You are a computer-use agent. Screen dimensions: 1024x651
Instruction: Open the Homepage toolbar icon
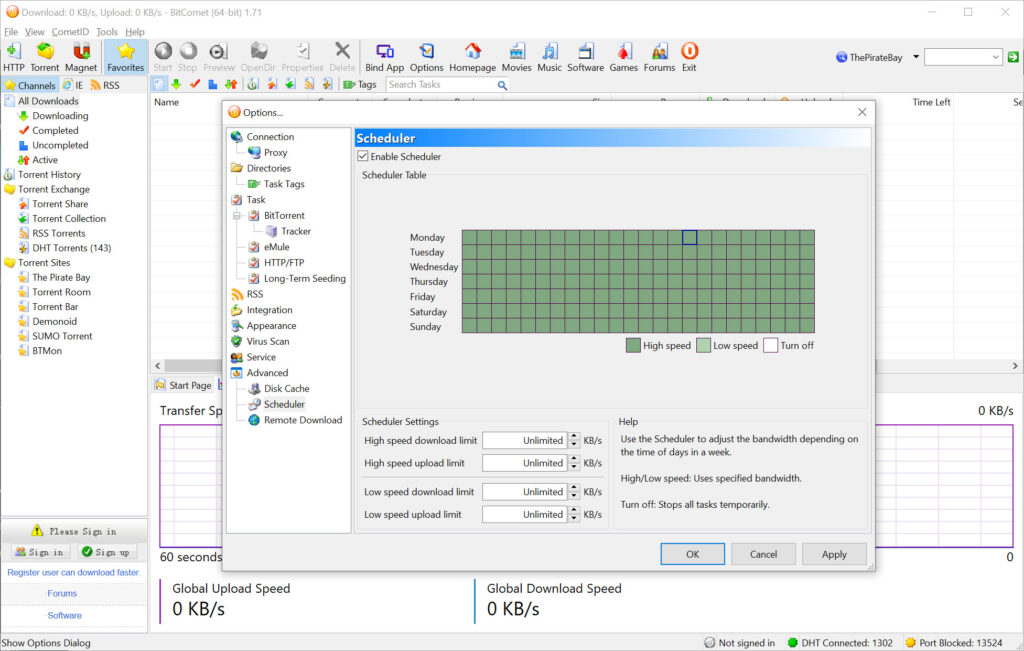coord(472,51)
